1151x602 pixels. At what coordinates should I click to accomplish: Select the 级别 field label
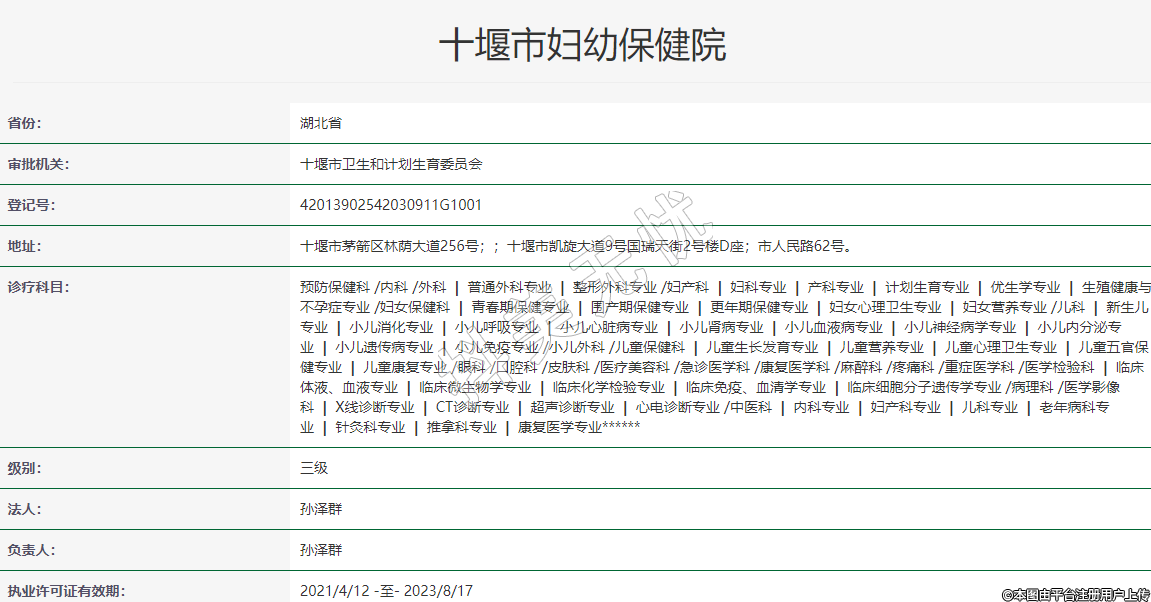25,468
